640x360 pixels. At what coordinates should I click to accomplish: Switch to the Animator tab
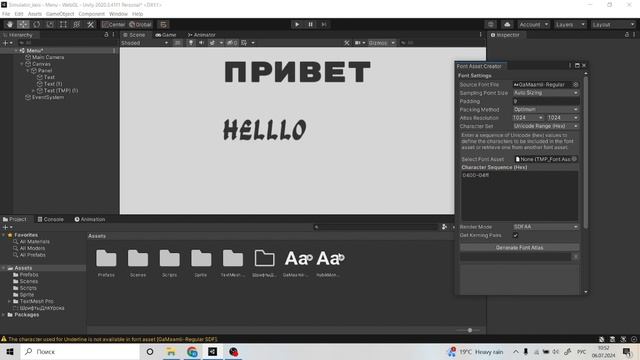[x=201, y=35]
